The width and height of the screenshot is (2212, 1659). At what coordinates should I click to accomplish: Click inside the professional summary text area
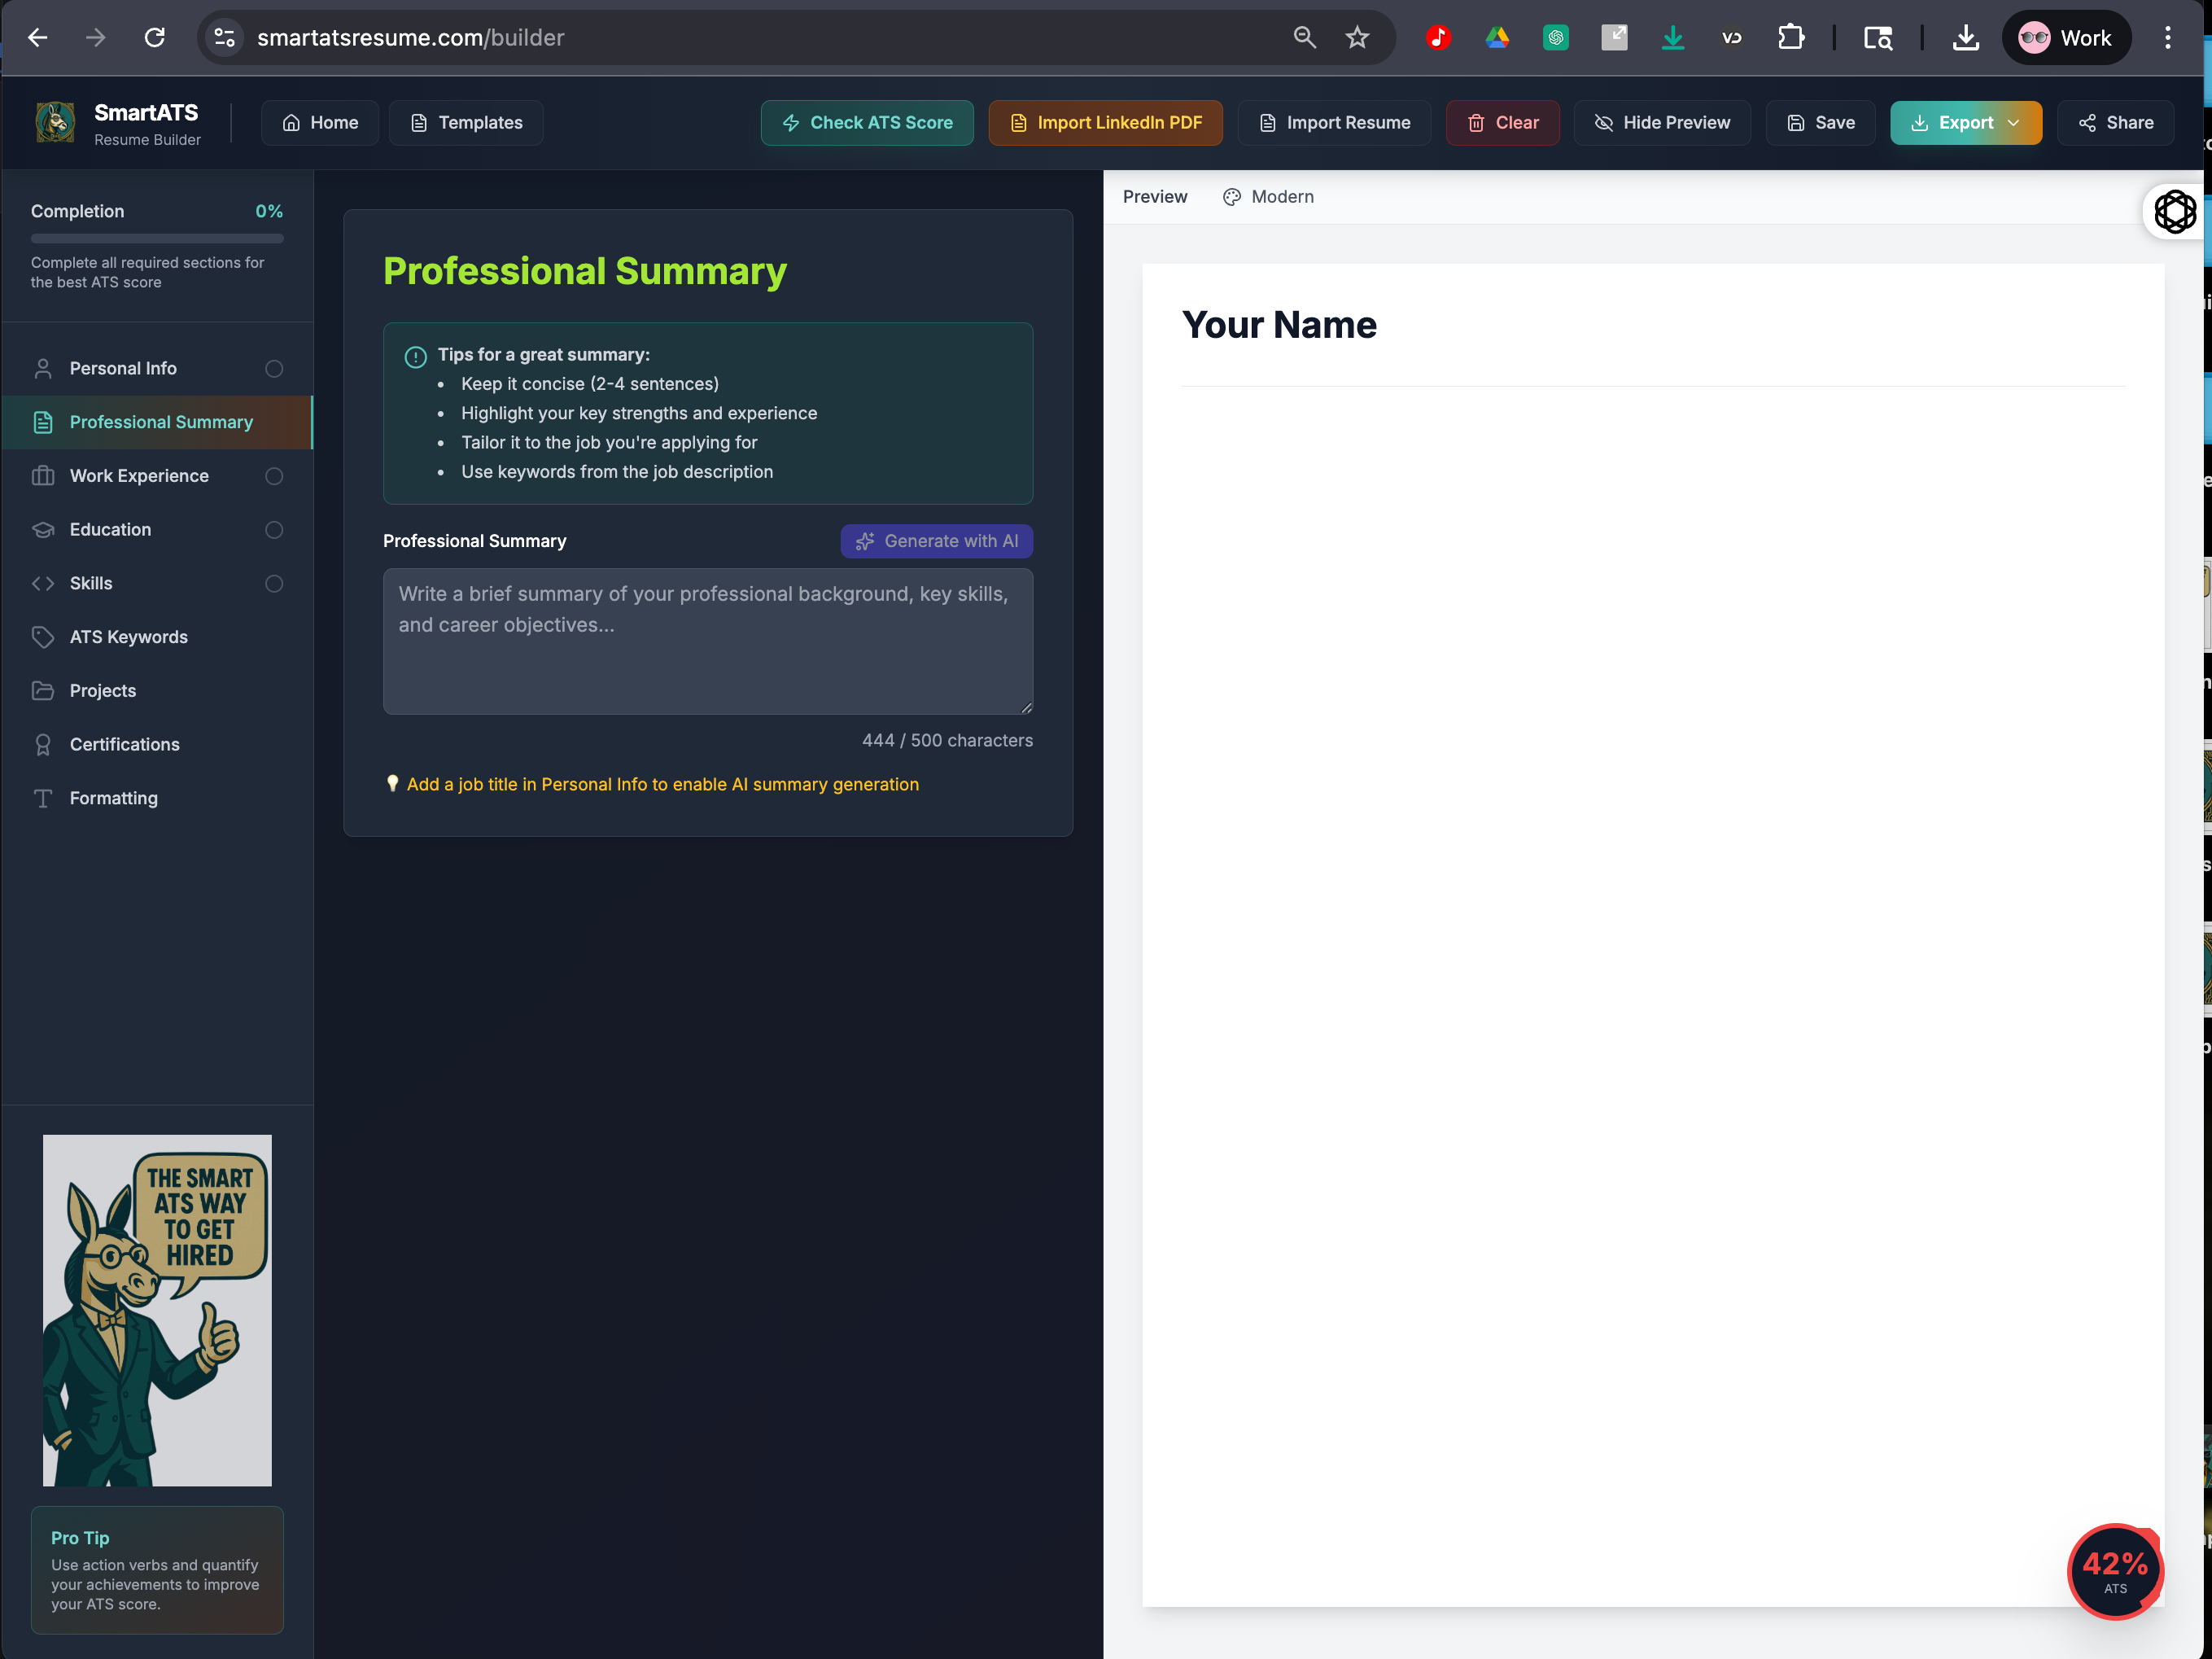coord(707,640)
